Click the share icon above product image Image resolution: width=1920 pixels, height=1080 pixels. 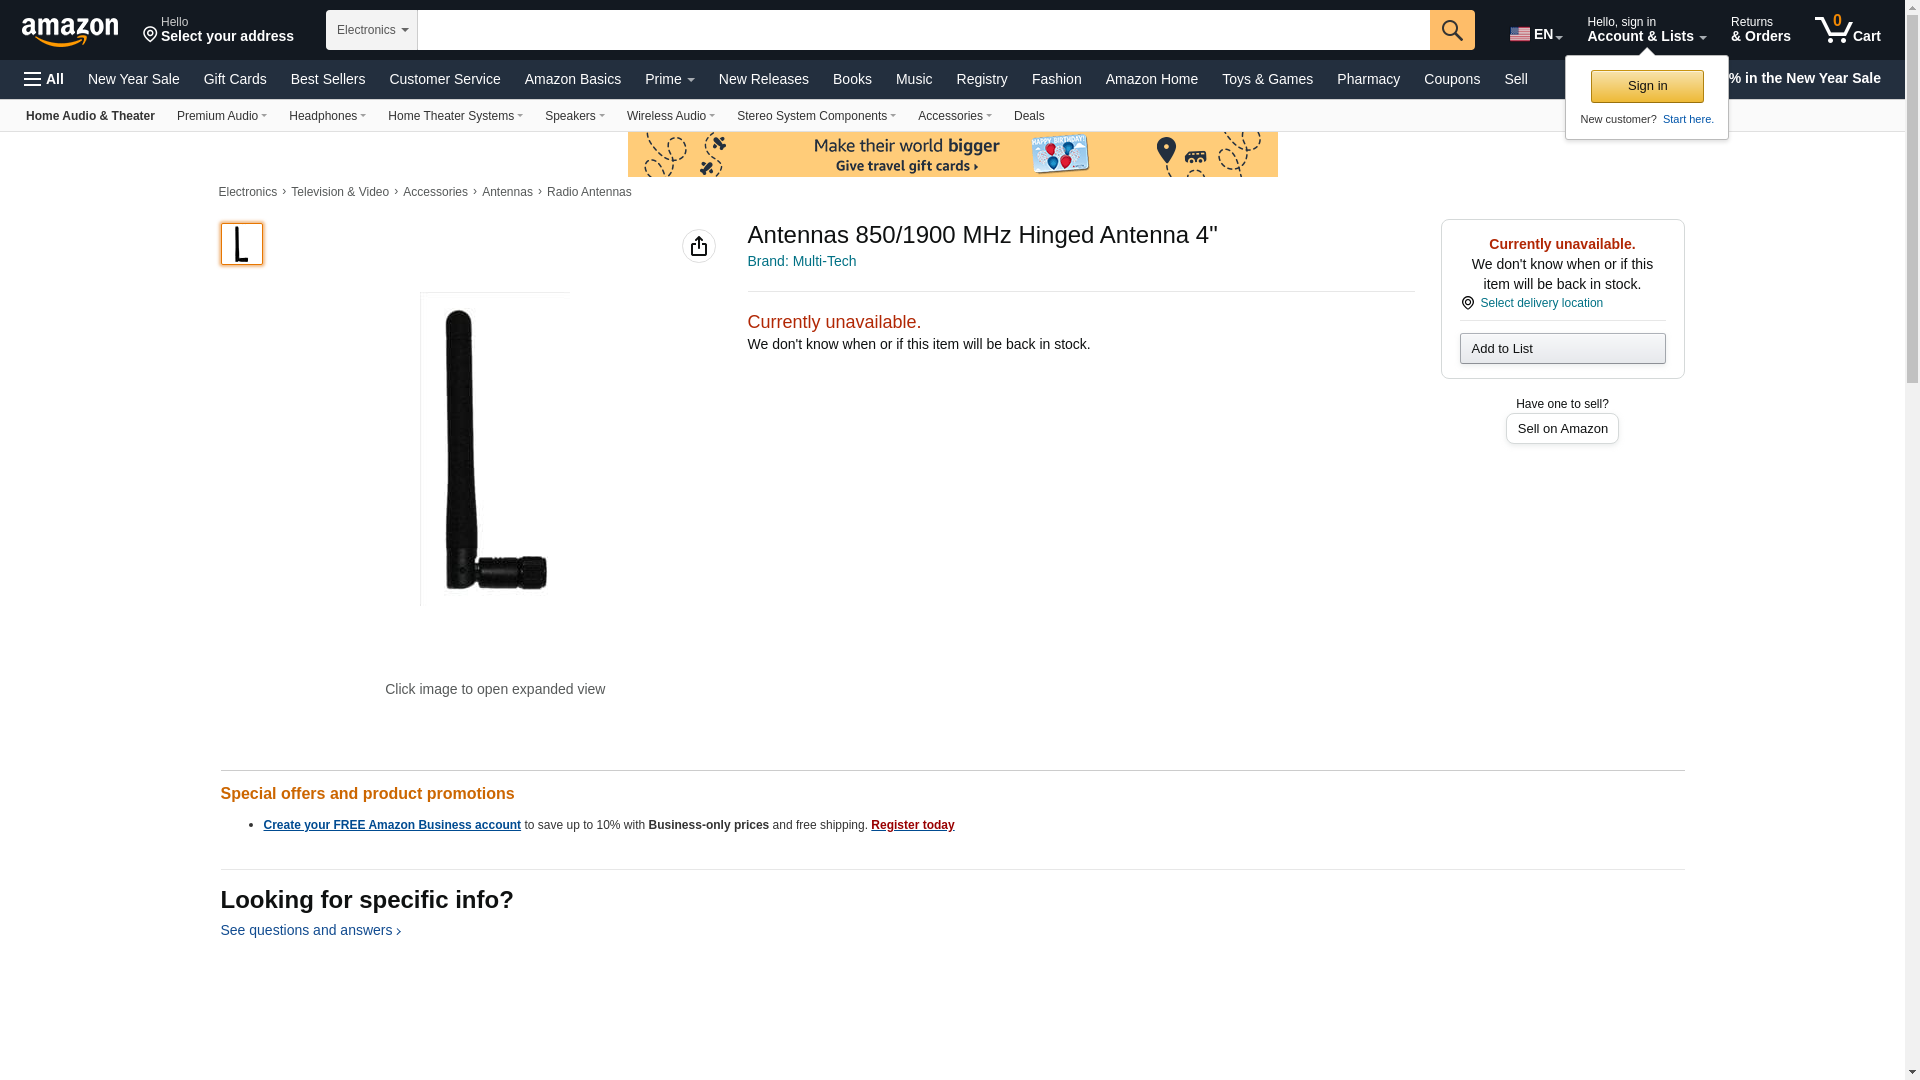tap(699, 246)
